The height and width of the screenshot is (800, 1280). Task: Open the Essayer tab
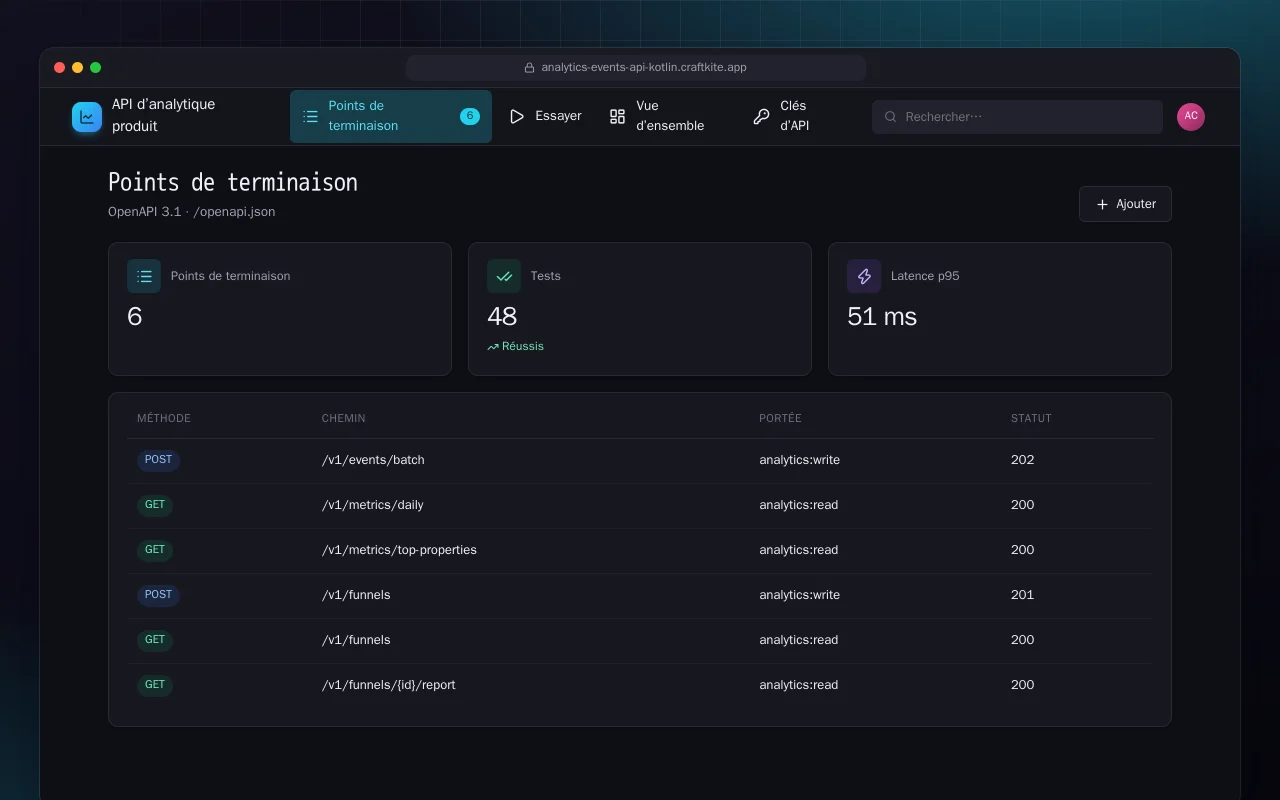[x=545, y=117]
